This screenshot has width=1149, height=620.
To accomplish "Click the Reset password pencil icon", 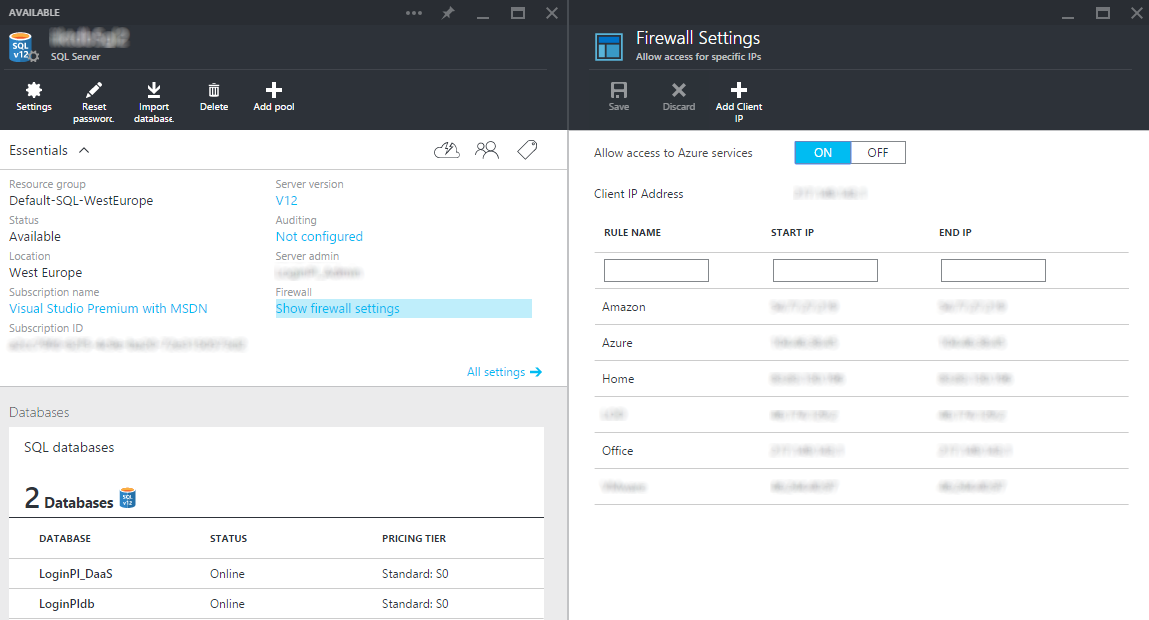I will (94, 90).
